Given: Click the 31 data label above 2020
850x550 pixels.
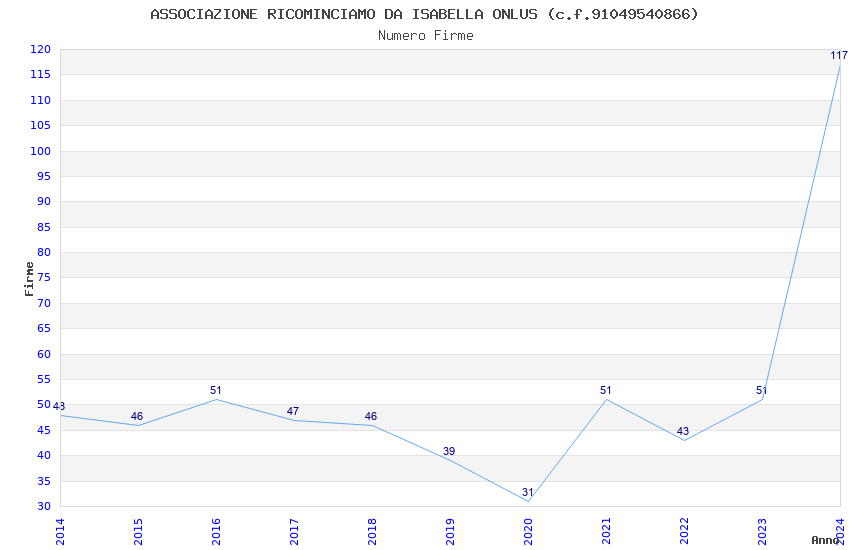Looking at the screenshot, I should 528,492.
